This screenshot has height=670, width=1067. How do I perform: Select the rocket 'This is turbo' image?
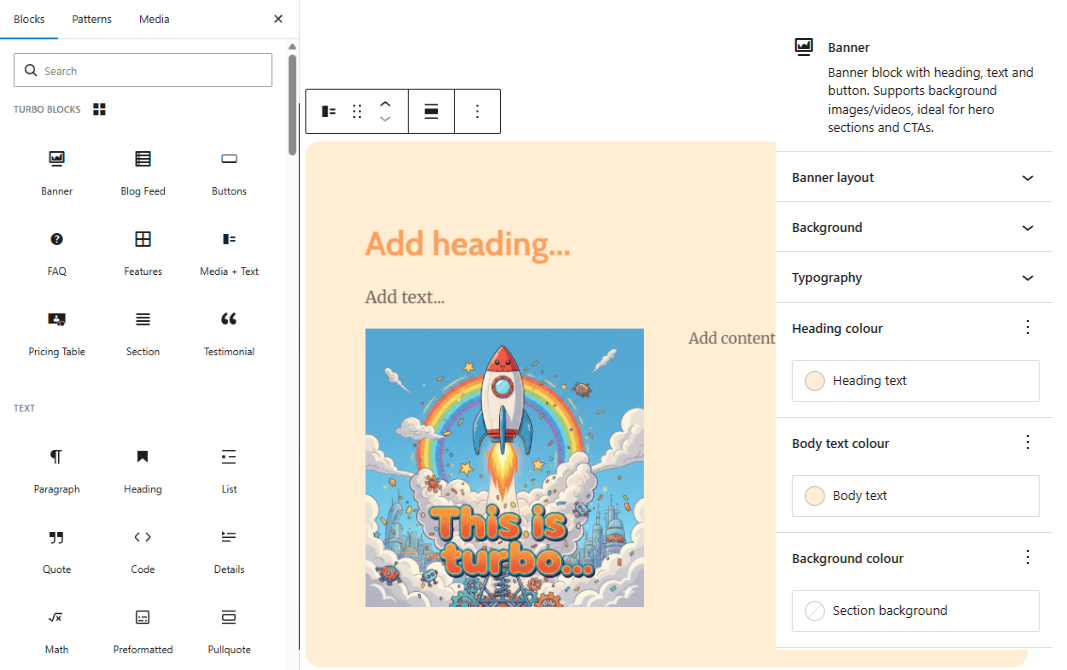[x=504, y=468]
